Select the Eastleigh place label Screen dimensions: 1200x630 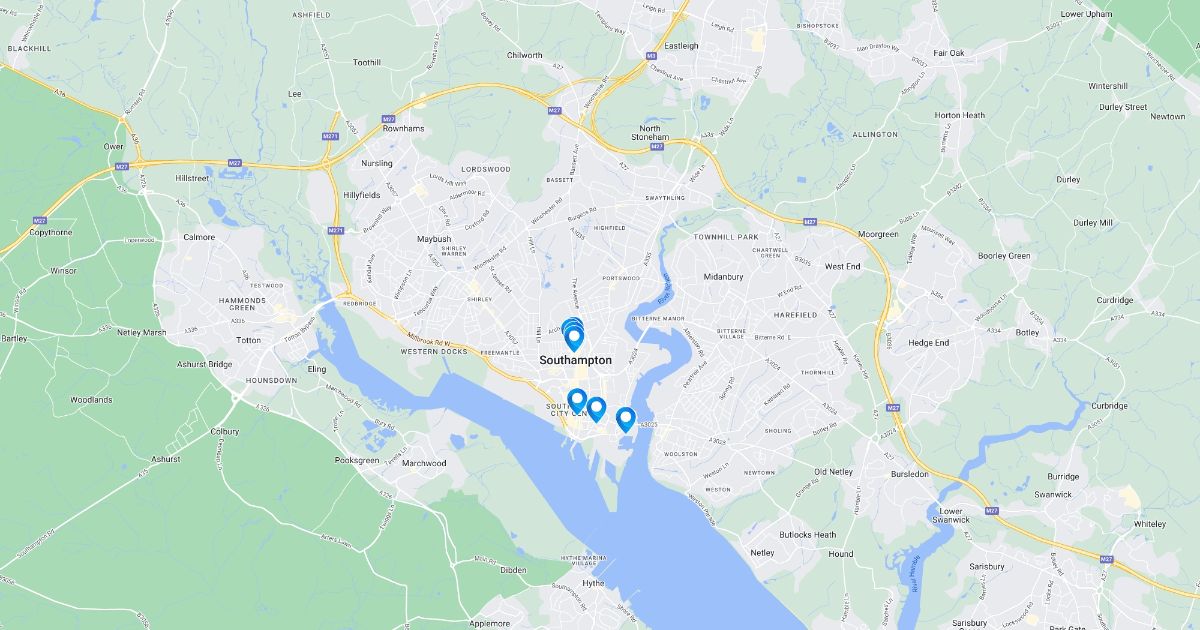point(681,46)
